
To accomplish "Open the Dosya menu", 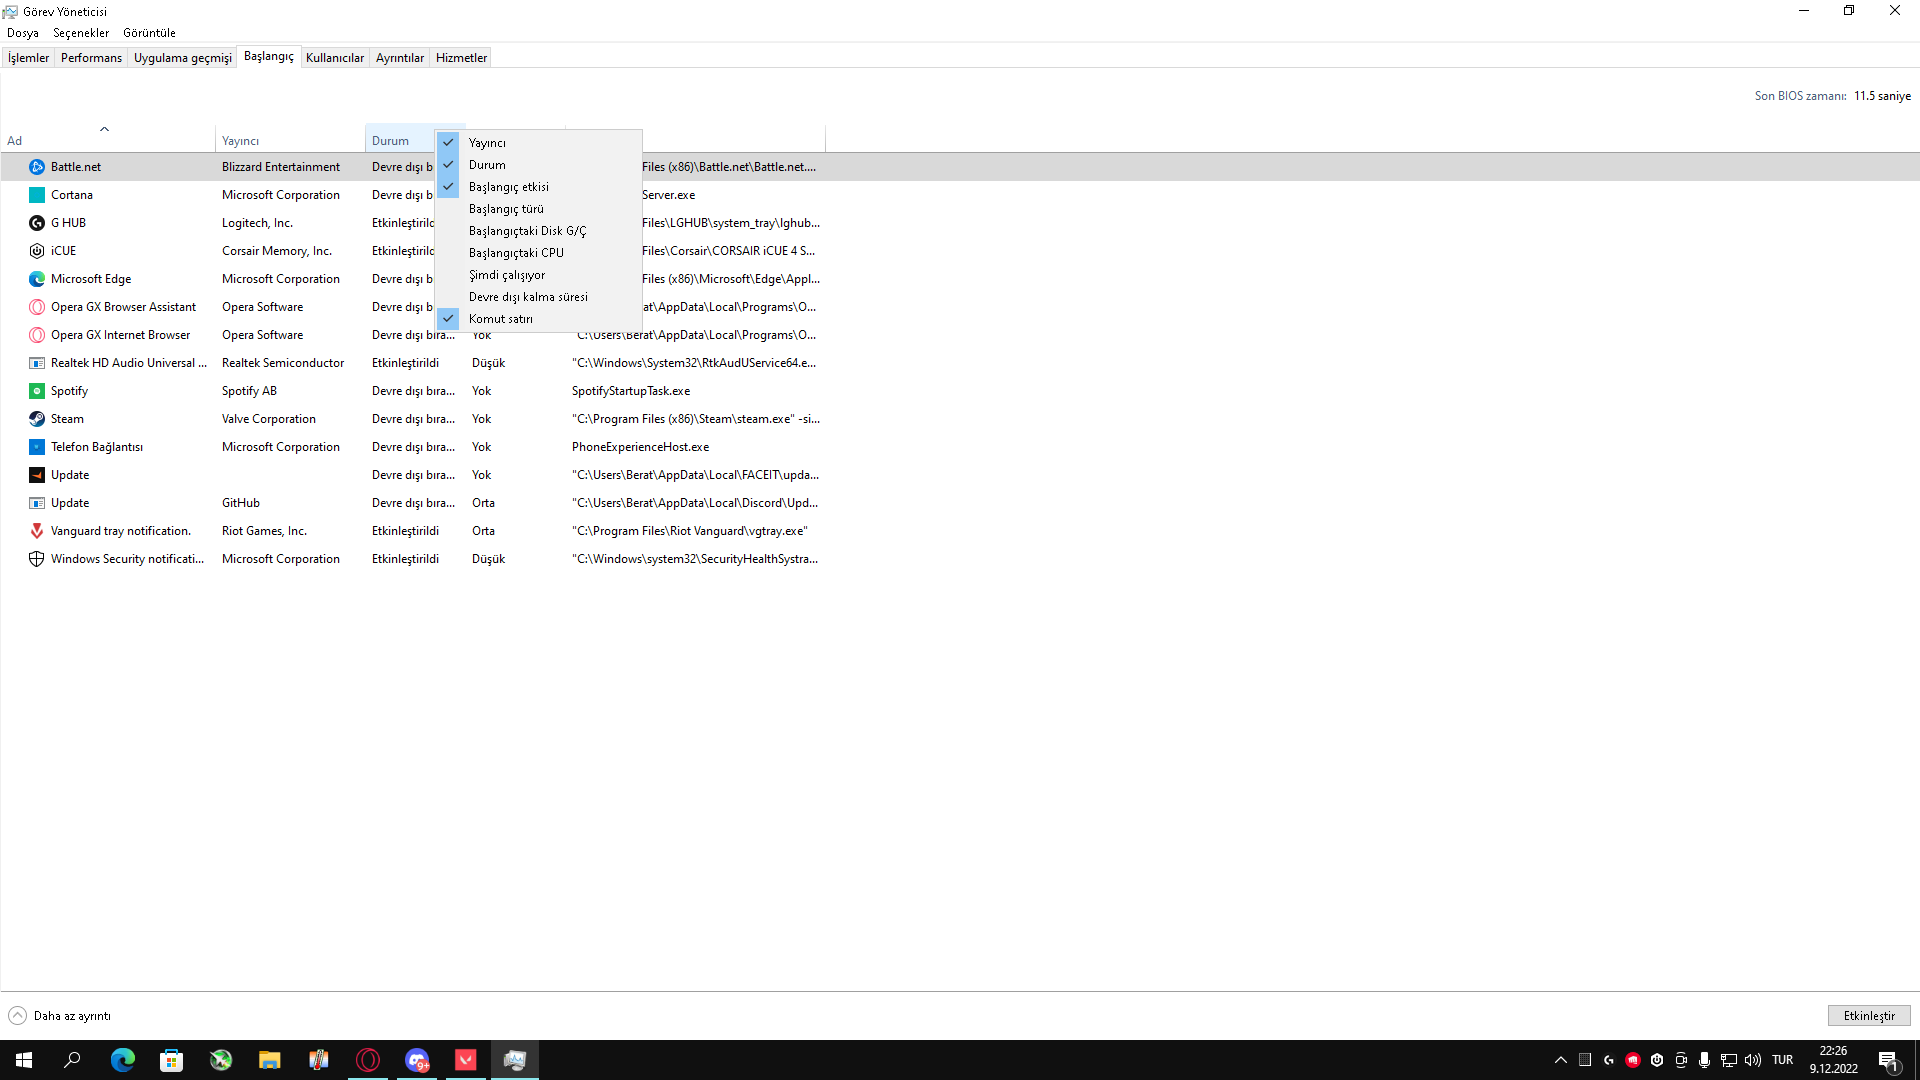I will tap(23, 33).
